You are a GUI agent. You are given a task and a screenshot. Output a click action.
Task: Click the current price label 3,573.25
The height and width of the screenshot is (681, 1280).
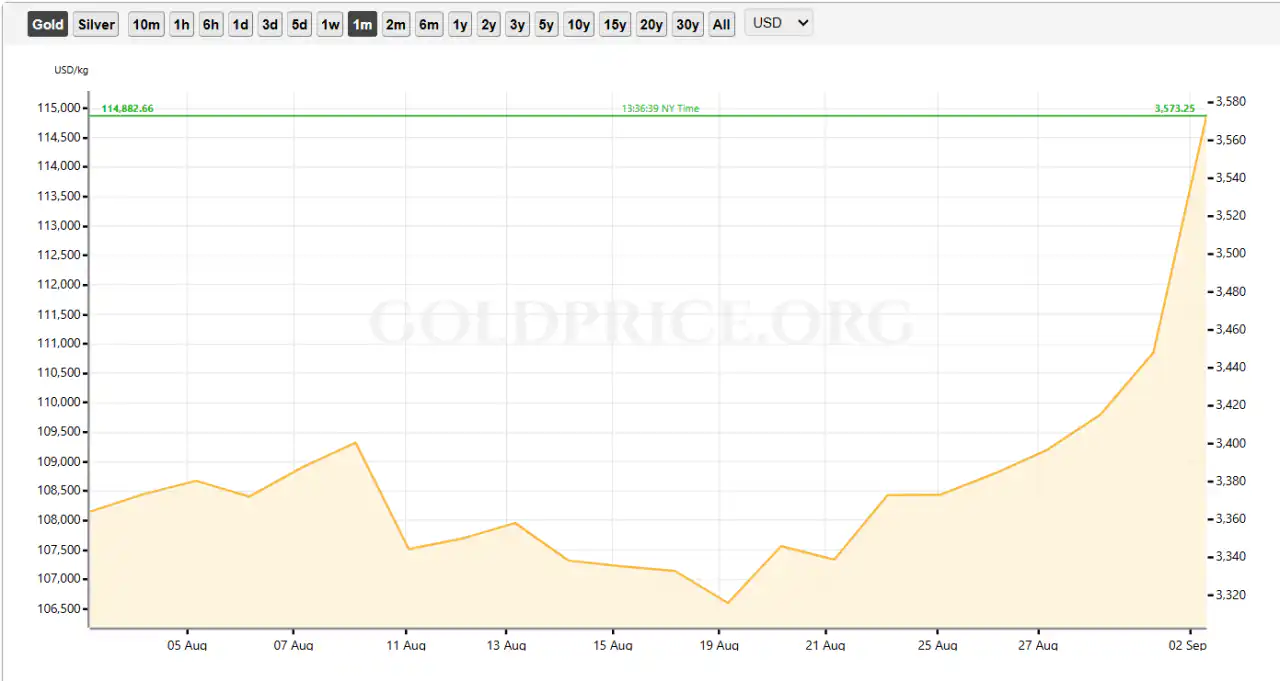(x=1174, y=108)
